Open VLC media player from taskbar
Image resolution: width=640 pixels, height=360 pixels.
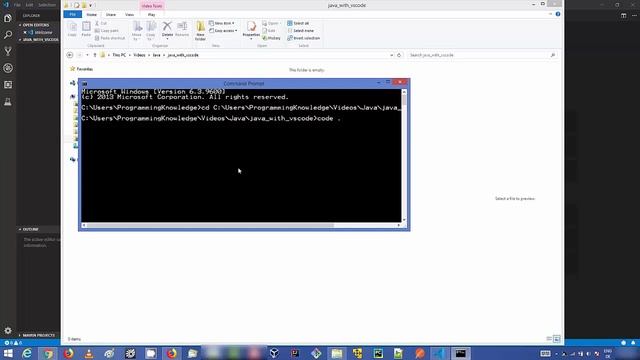[x=89, y=353]
